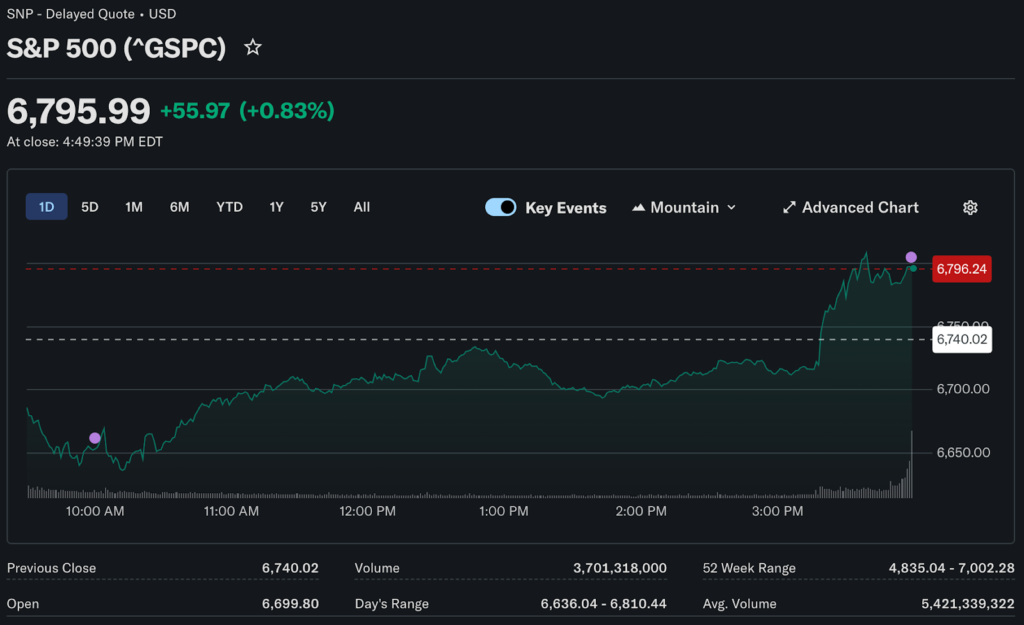Switch chart to YTD range
The width and height of the screenshot is (1024, 625).
[229, 207]
